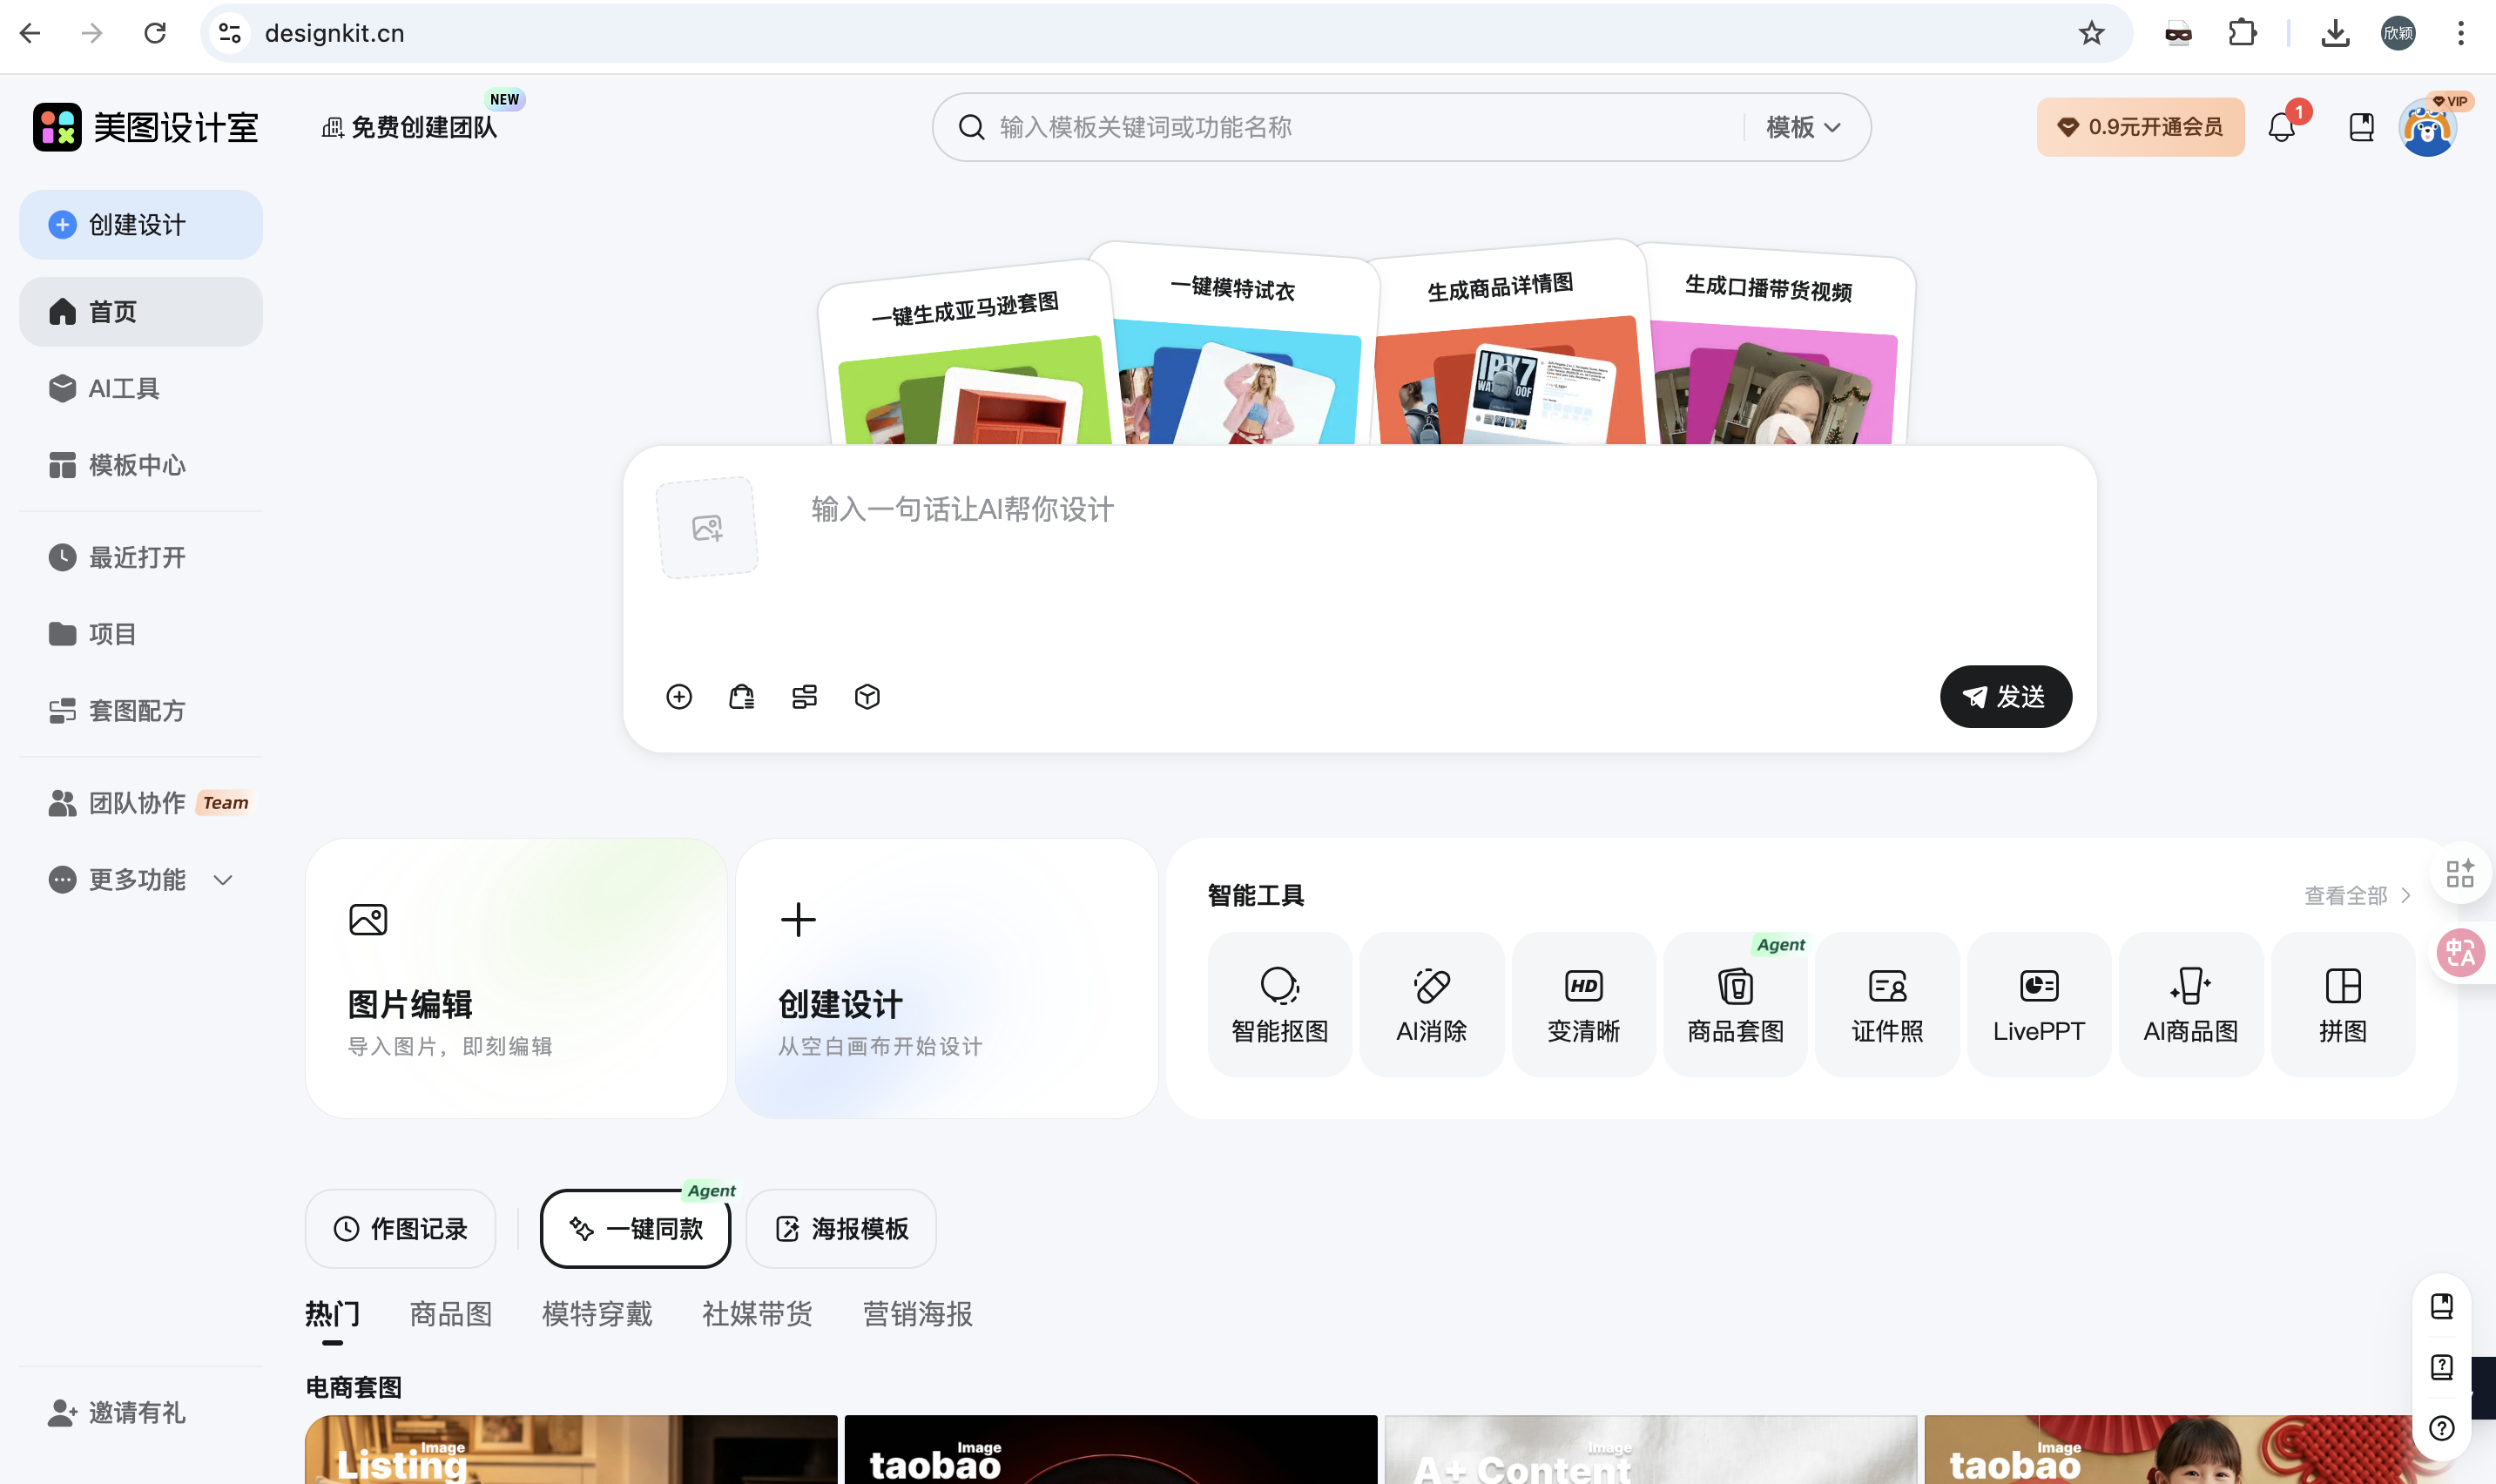The width and height of the screenshot is (2496, 1484).
Task: Expand the 更多功能 sidebar section
Action: (x=140, y=879)
